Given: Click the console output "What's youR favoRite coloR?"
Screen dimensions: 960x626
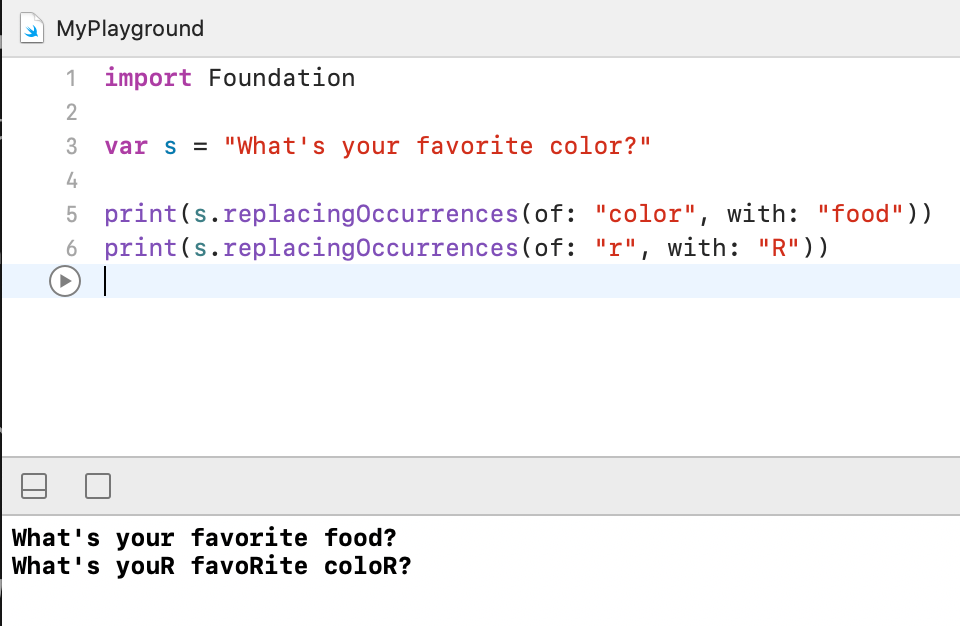Looking at the screenshot, I should (x=211, y=567).
